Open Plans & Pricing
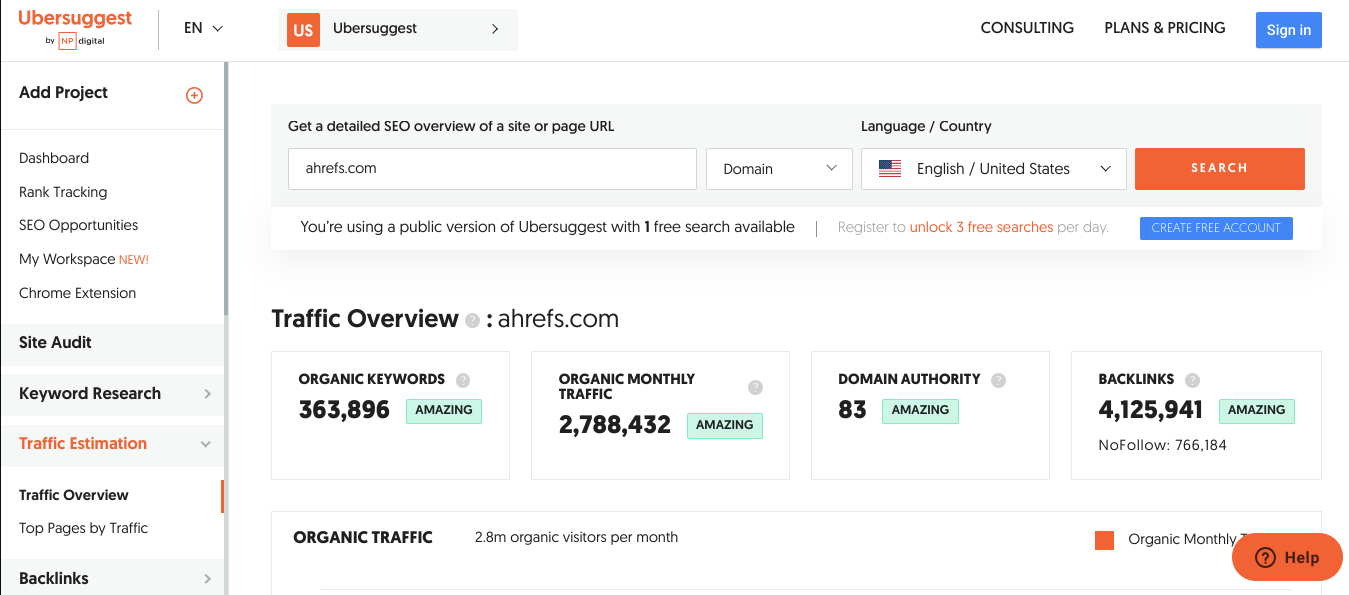 point(1165,28)
